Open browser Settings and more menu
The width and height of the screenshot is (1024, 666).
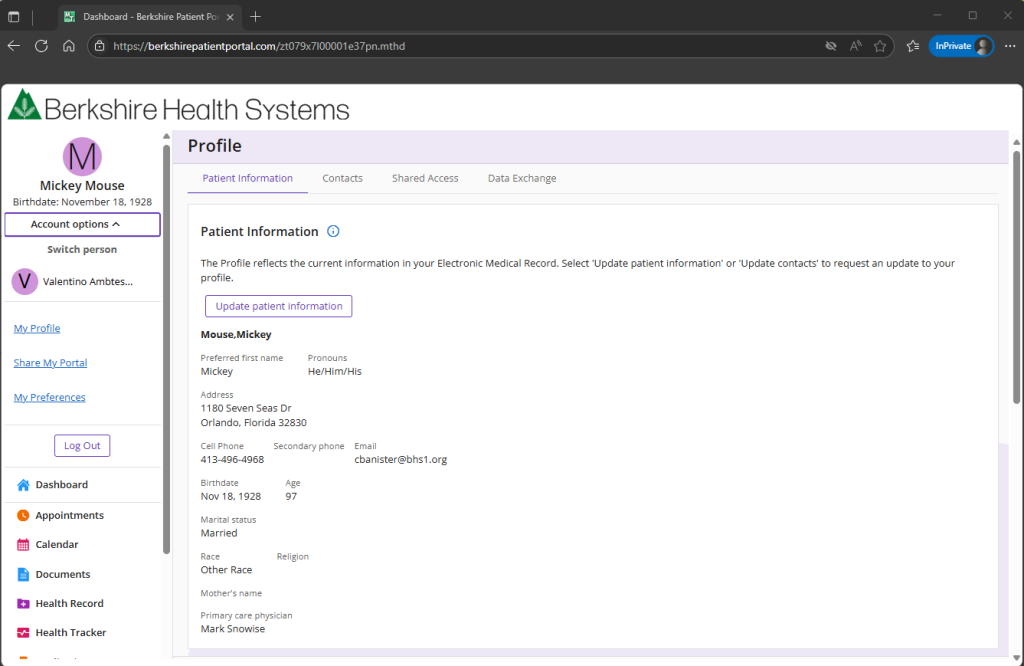tap(1009, 46)
